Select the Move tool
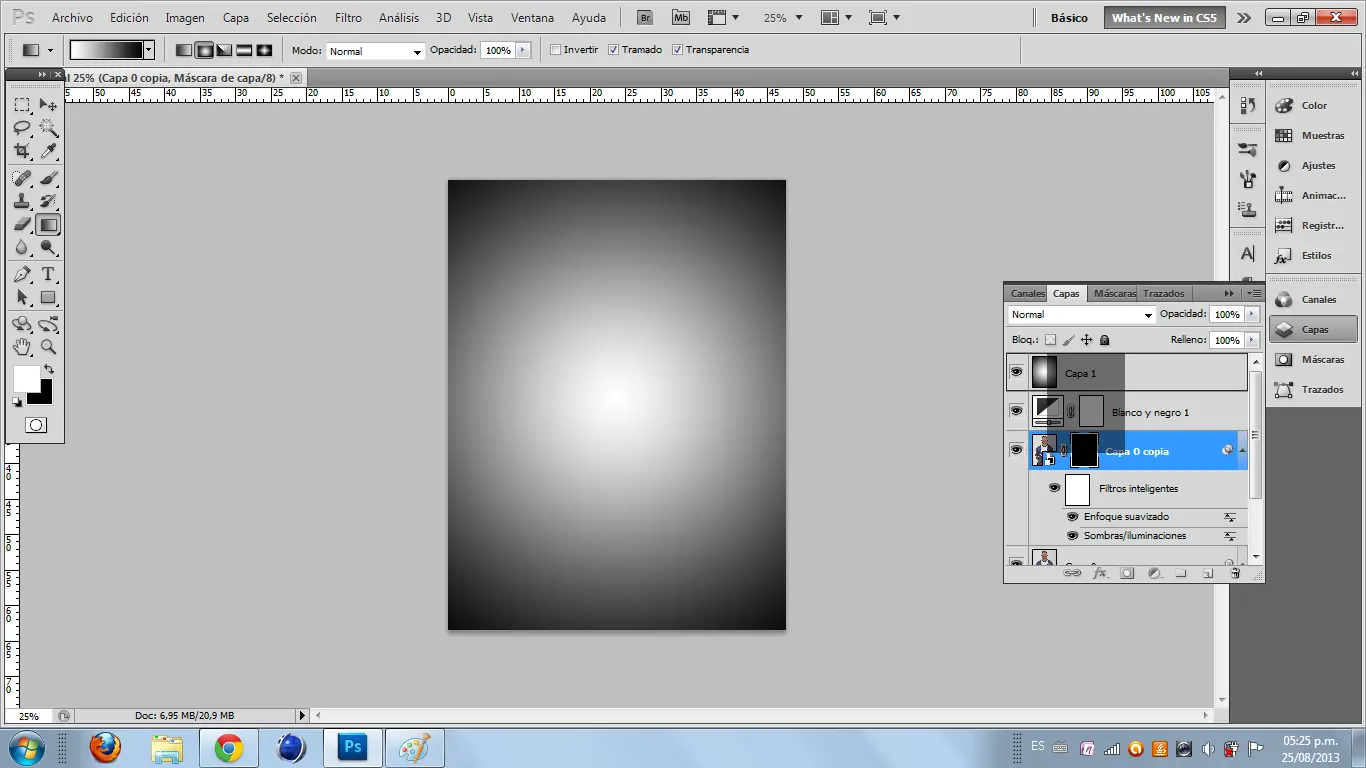 [48, 105]
